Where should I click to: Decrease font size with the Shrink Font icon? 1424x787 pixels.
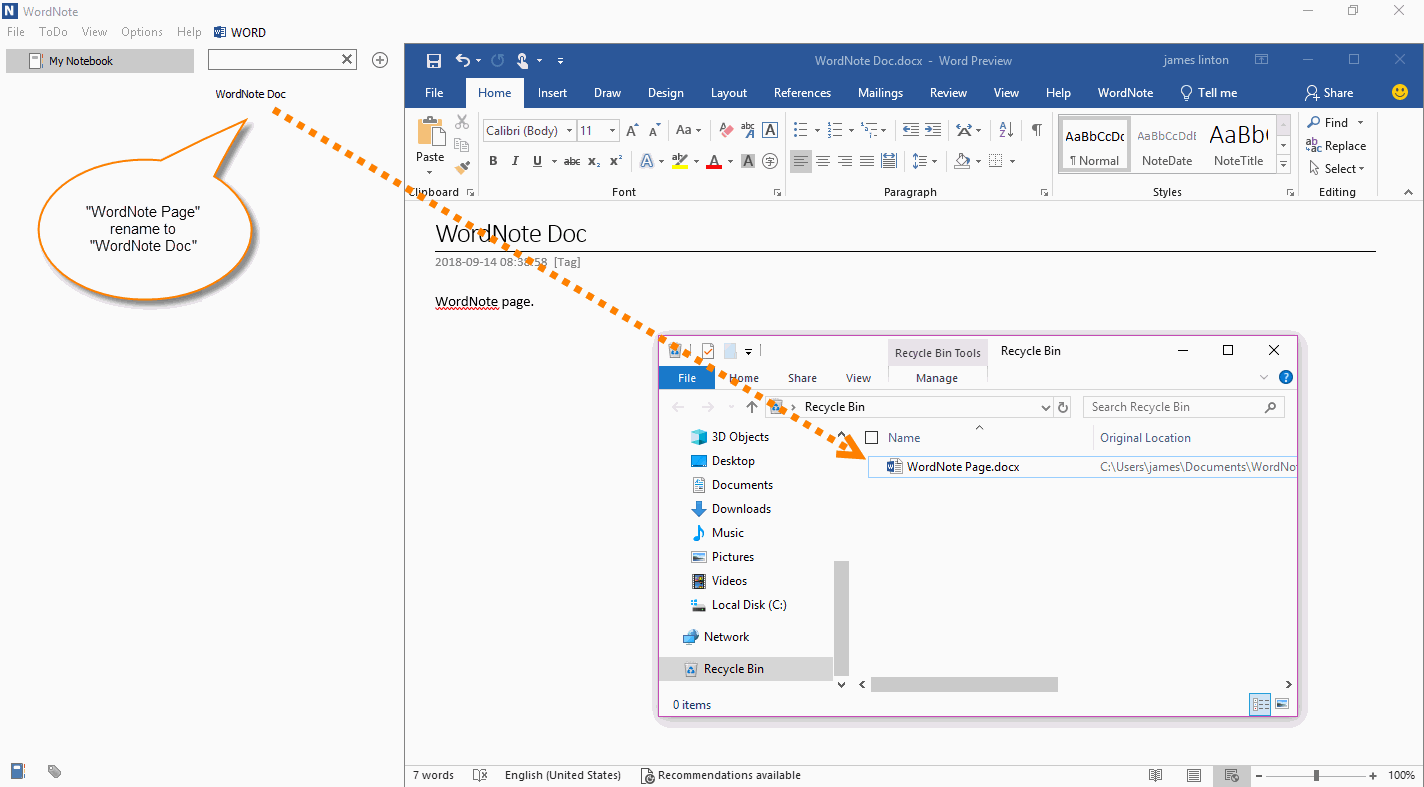(x=654, y=130)
